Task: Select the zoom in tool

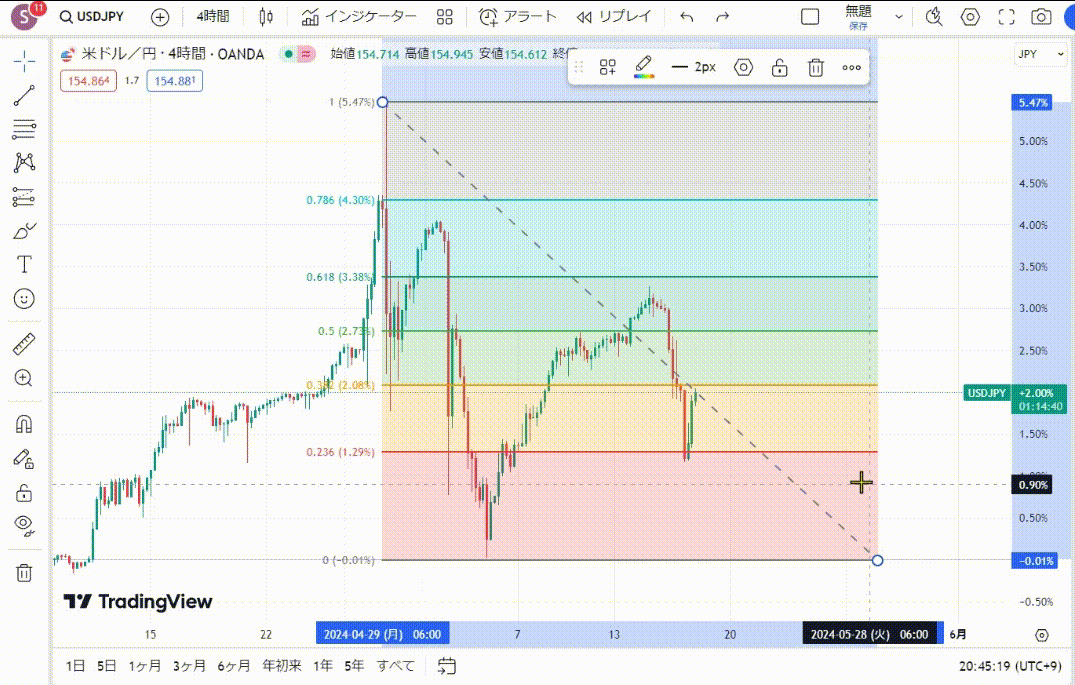Action: pyautogui.click(x=24, y=378)
